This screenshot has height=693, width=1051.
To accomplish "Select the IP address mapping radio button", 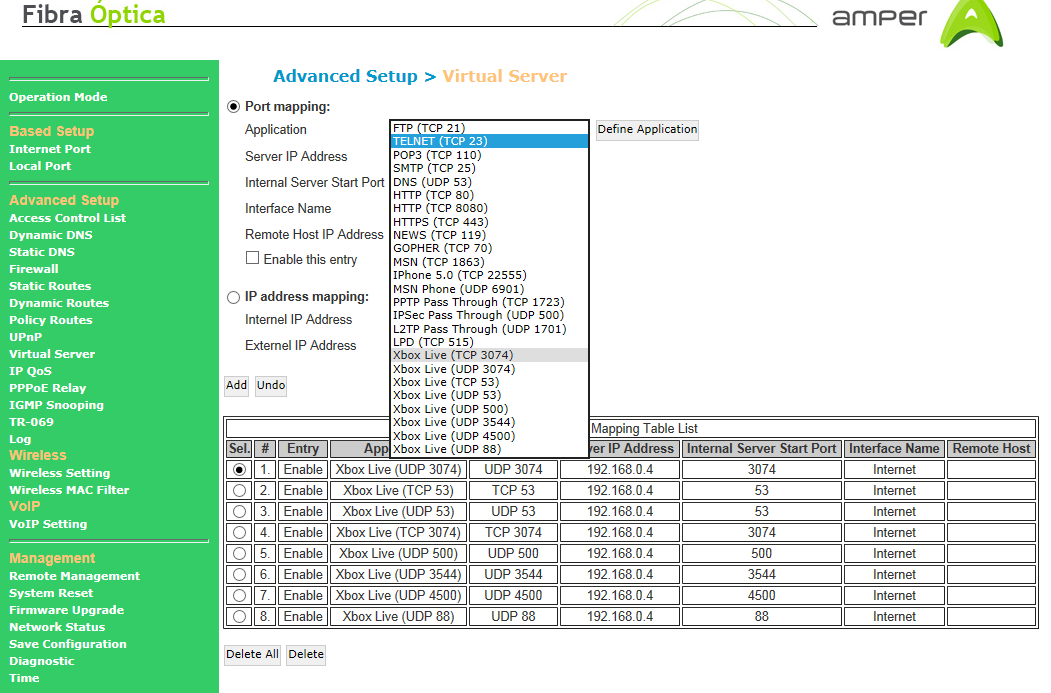I will [x=233, y=297].
